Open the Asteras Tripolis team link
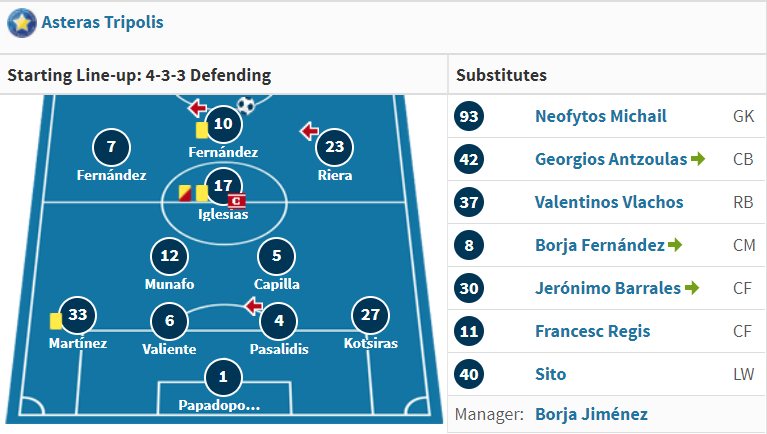Image resolution: width=767 pixels, height=434 pixels. click(102, 23)
